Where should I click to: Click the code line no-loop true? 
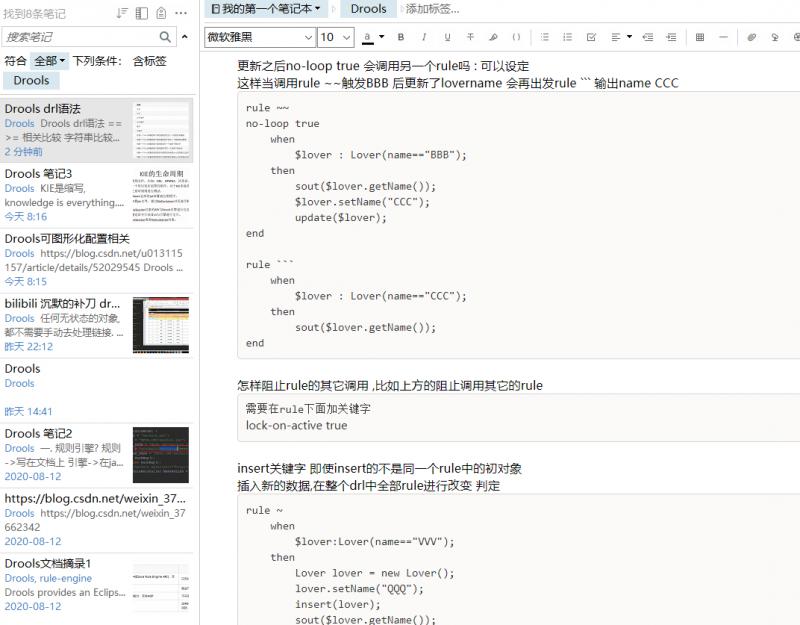pos(283,123)
